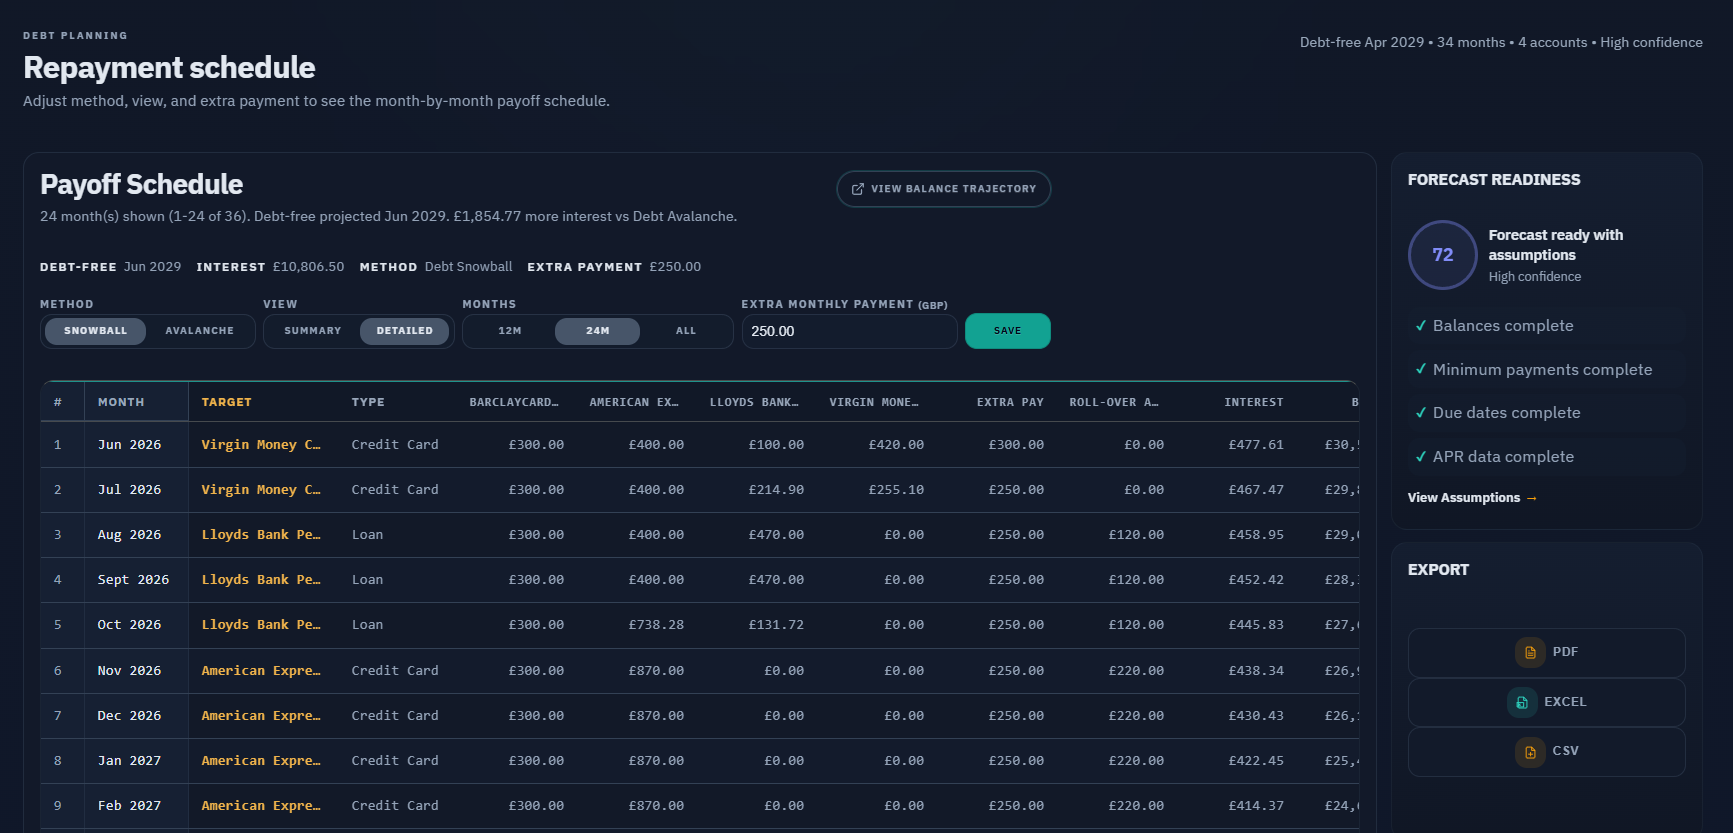
Task: Click the Interest £10,806.50 summary
Action: coord(270,267)
